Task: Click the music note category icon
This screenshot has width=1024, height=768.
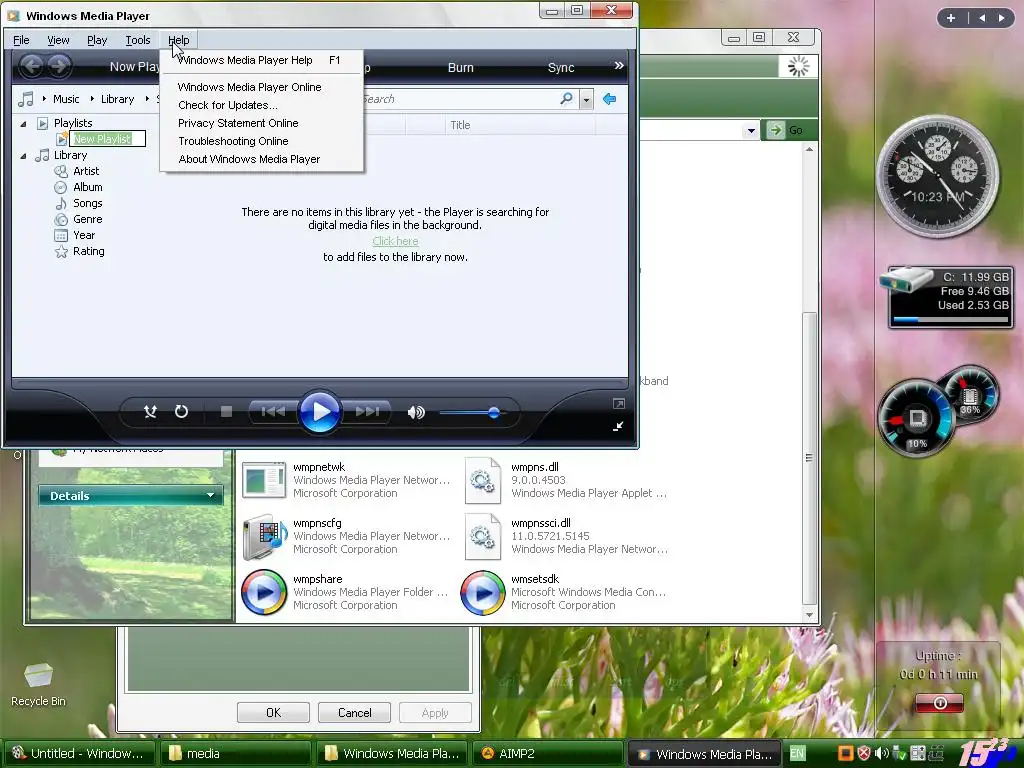Action: [25, 99]
